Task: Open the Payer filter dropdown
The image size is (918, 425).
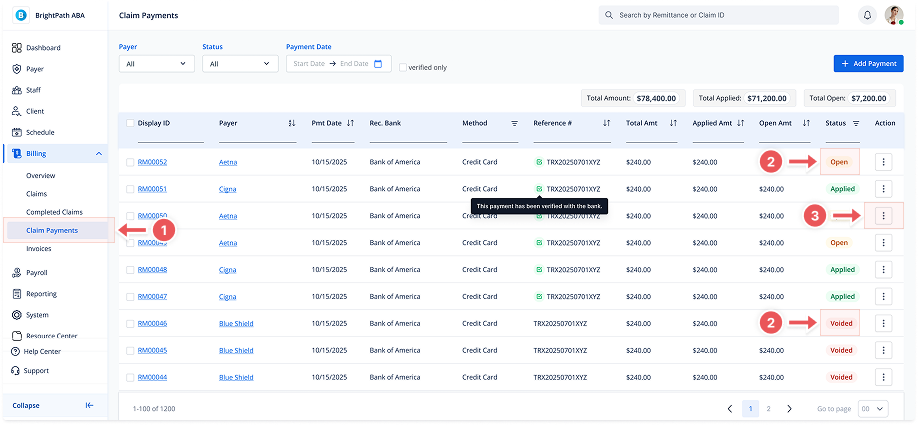Action: 156,64
